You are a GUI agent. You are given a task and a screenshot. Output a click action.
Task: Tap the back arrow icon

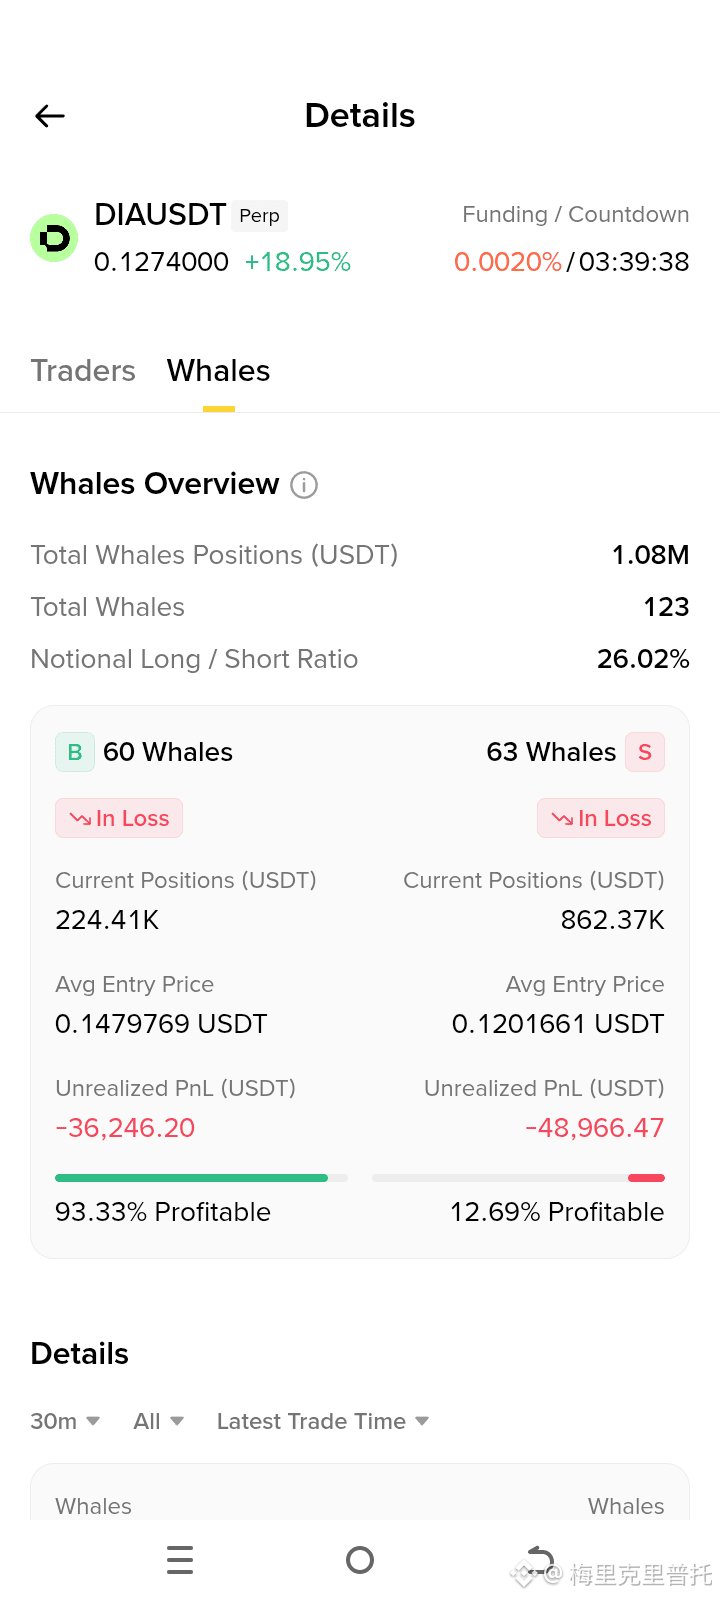[x=50, y=116]
